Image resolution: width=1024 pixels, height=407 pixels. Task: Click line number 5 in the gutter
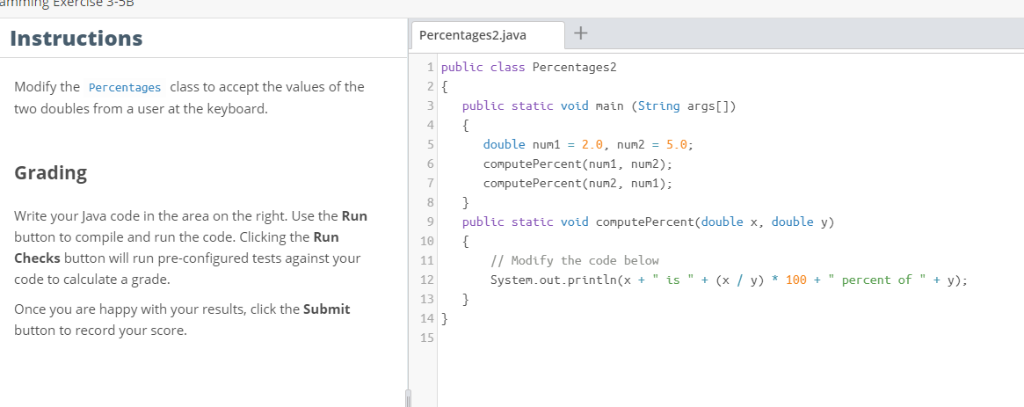(x=430, y=144)
